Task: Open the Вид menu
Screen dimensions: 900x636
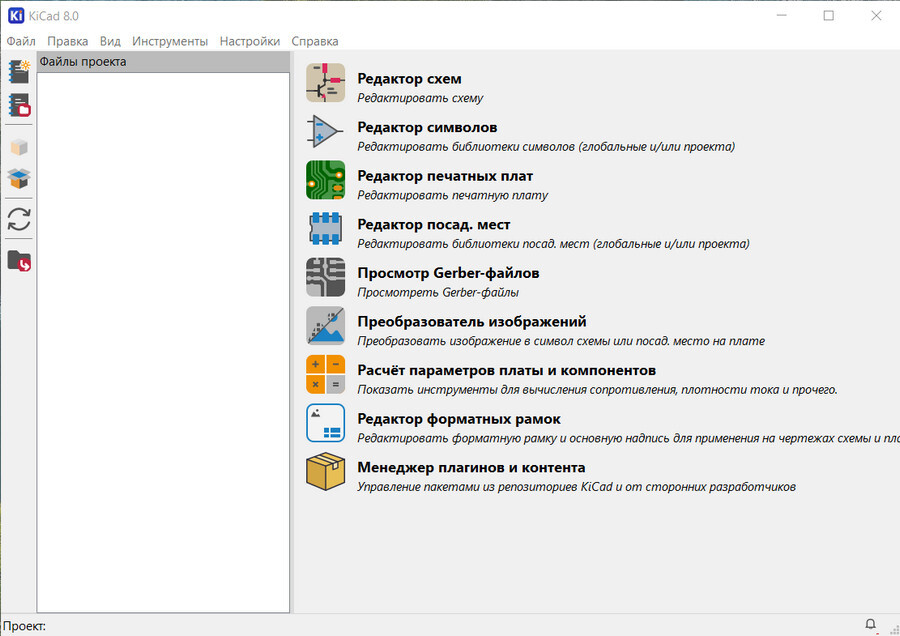Action: 110,41
